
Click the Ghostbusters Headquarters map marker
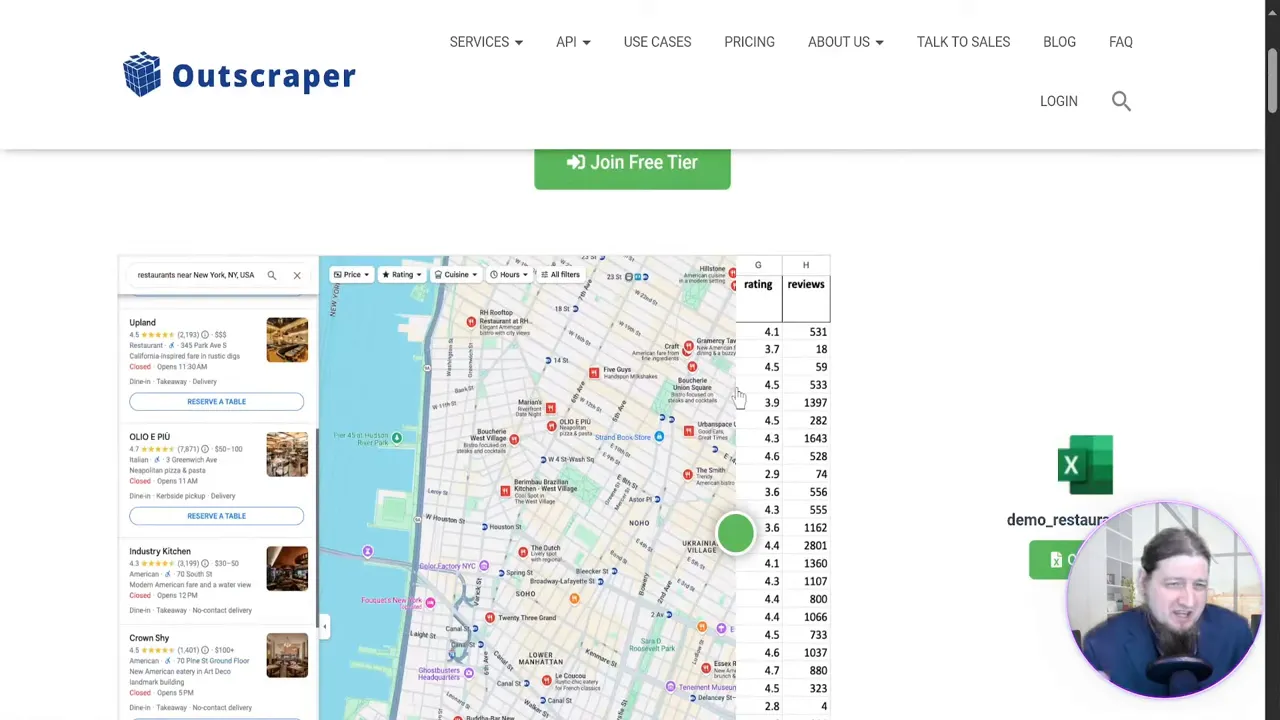469,673
